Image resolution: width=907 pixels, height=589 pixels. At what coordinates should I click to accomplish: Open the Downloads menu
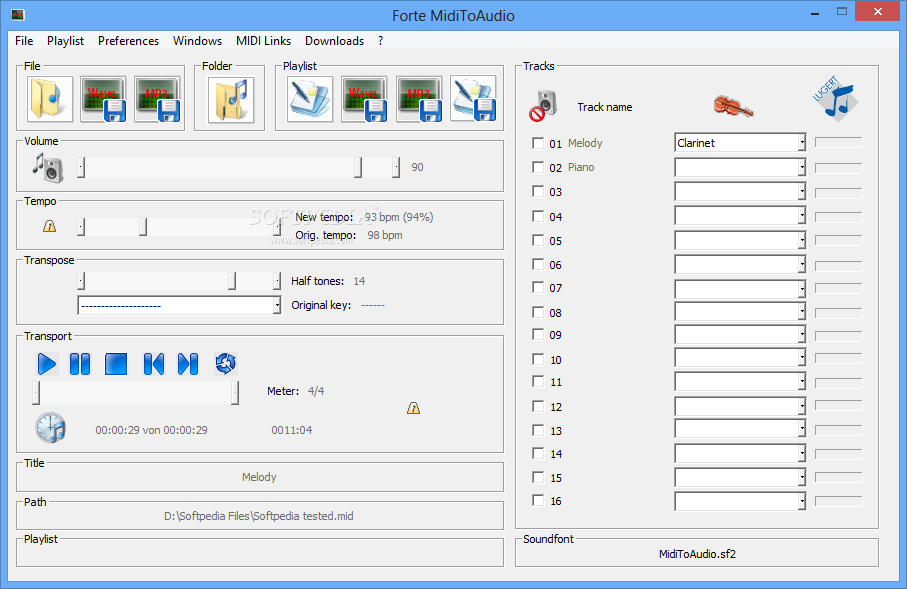click(x=334, y=41)
